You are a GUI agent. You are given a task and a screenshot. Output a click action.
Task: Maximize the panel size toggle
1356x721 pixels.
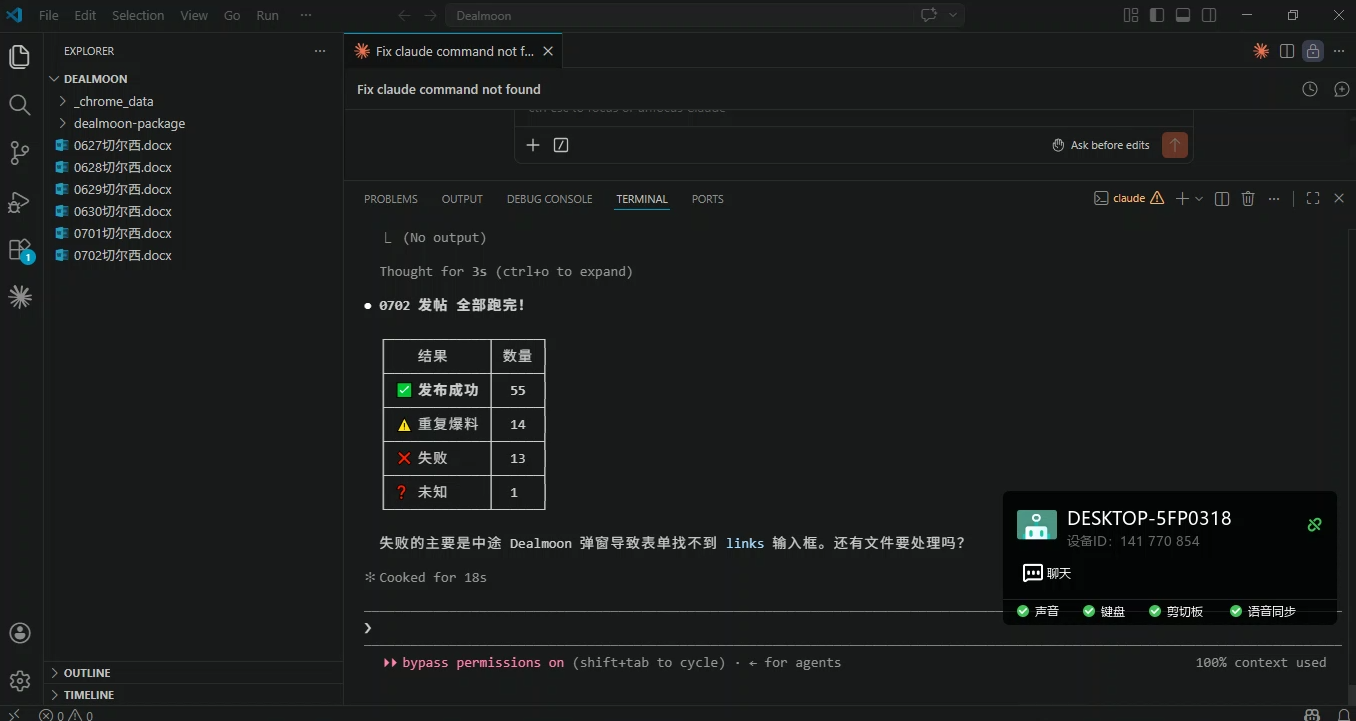(x=1313, y=199)
